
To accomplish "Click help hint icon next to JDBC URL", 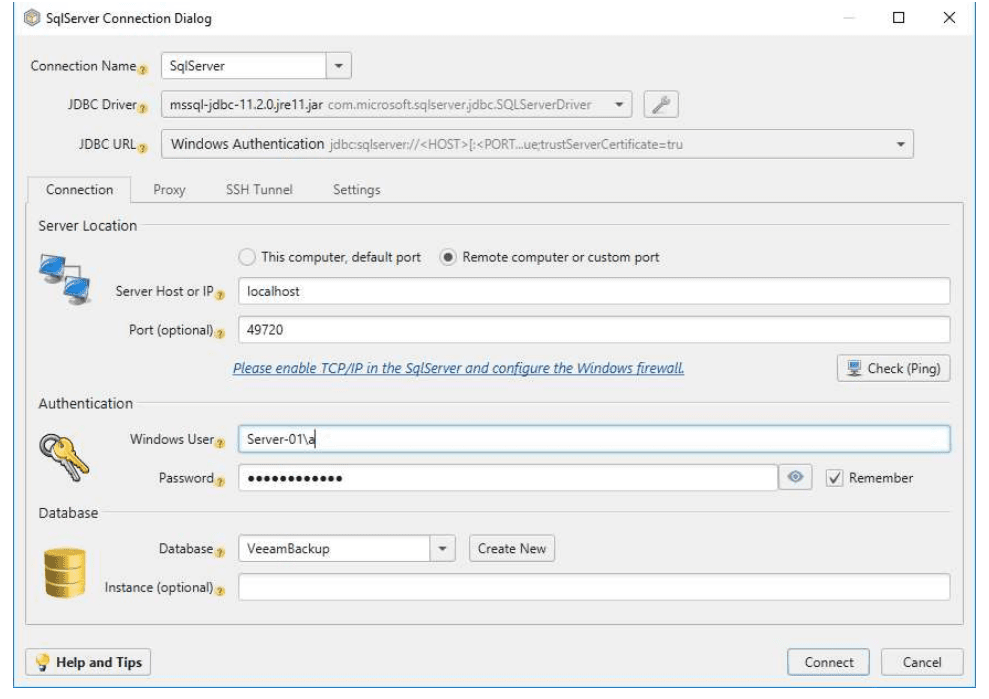I will point(143,148).
